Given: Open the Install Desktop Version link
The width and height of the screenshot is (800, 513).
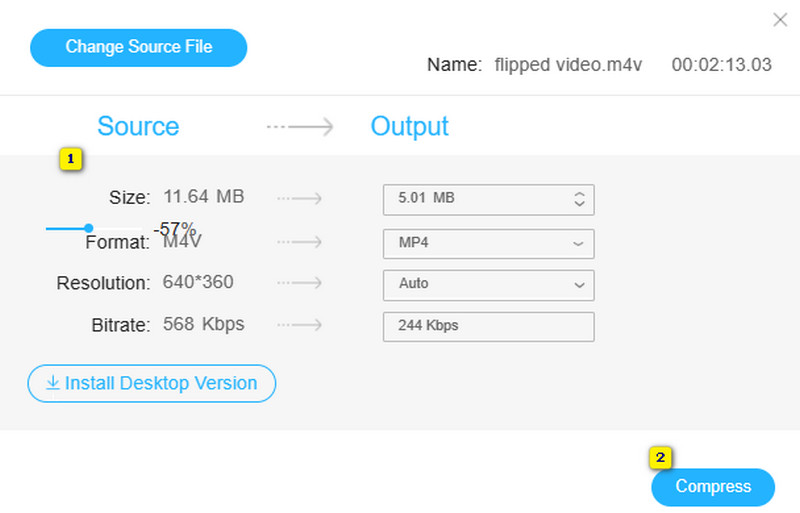Looking at the screenshot, I should tap(160, 383).
